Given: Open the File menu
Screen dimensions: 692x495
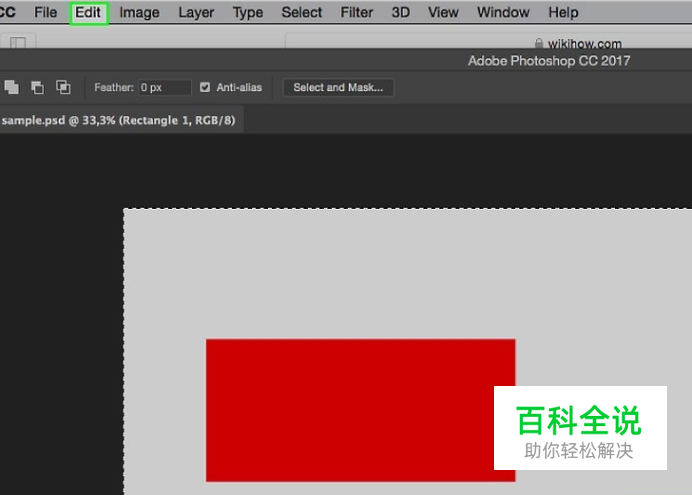Looking at the screenshot, I should click(45, 12).
